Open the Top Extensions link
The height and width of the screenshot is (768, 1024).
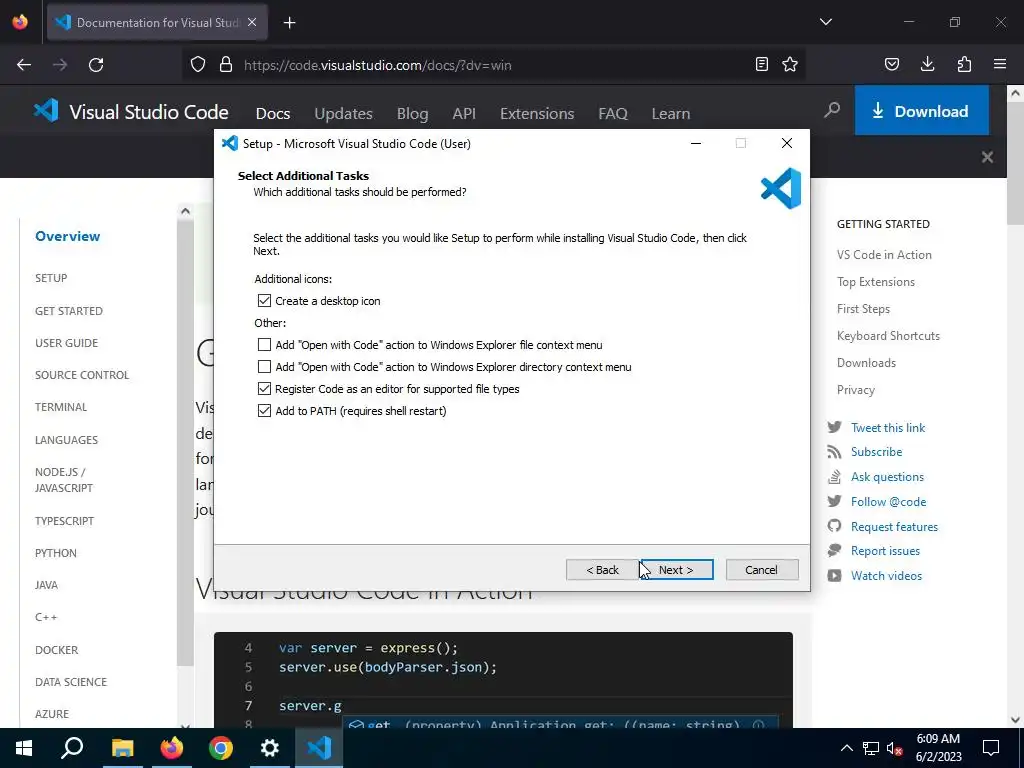click(876, 282)
